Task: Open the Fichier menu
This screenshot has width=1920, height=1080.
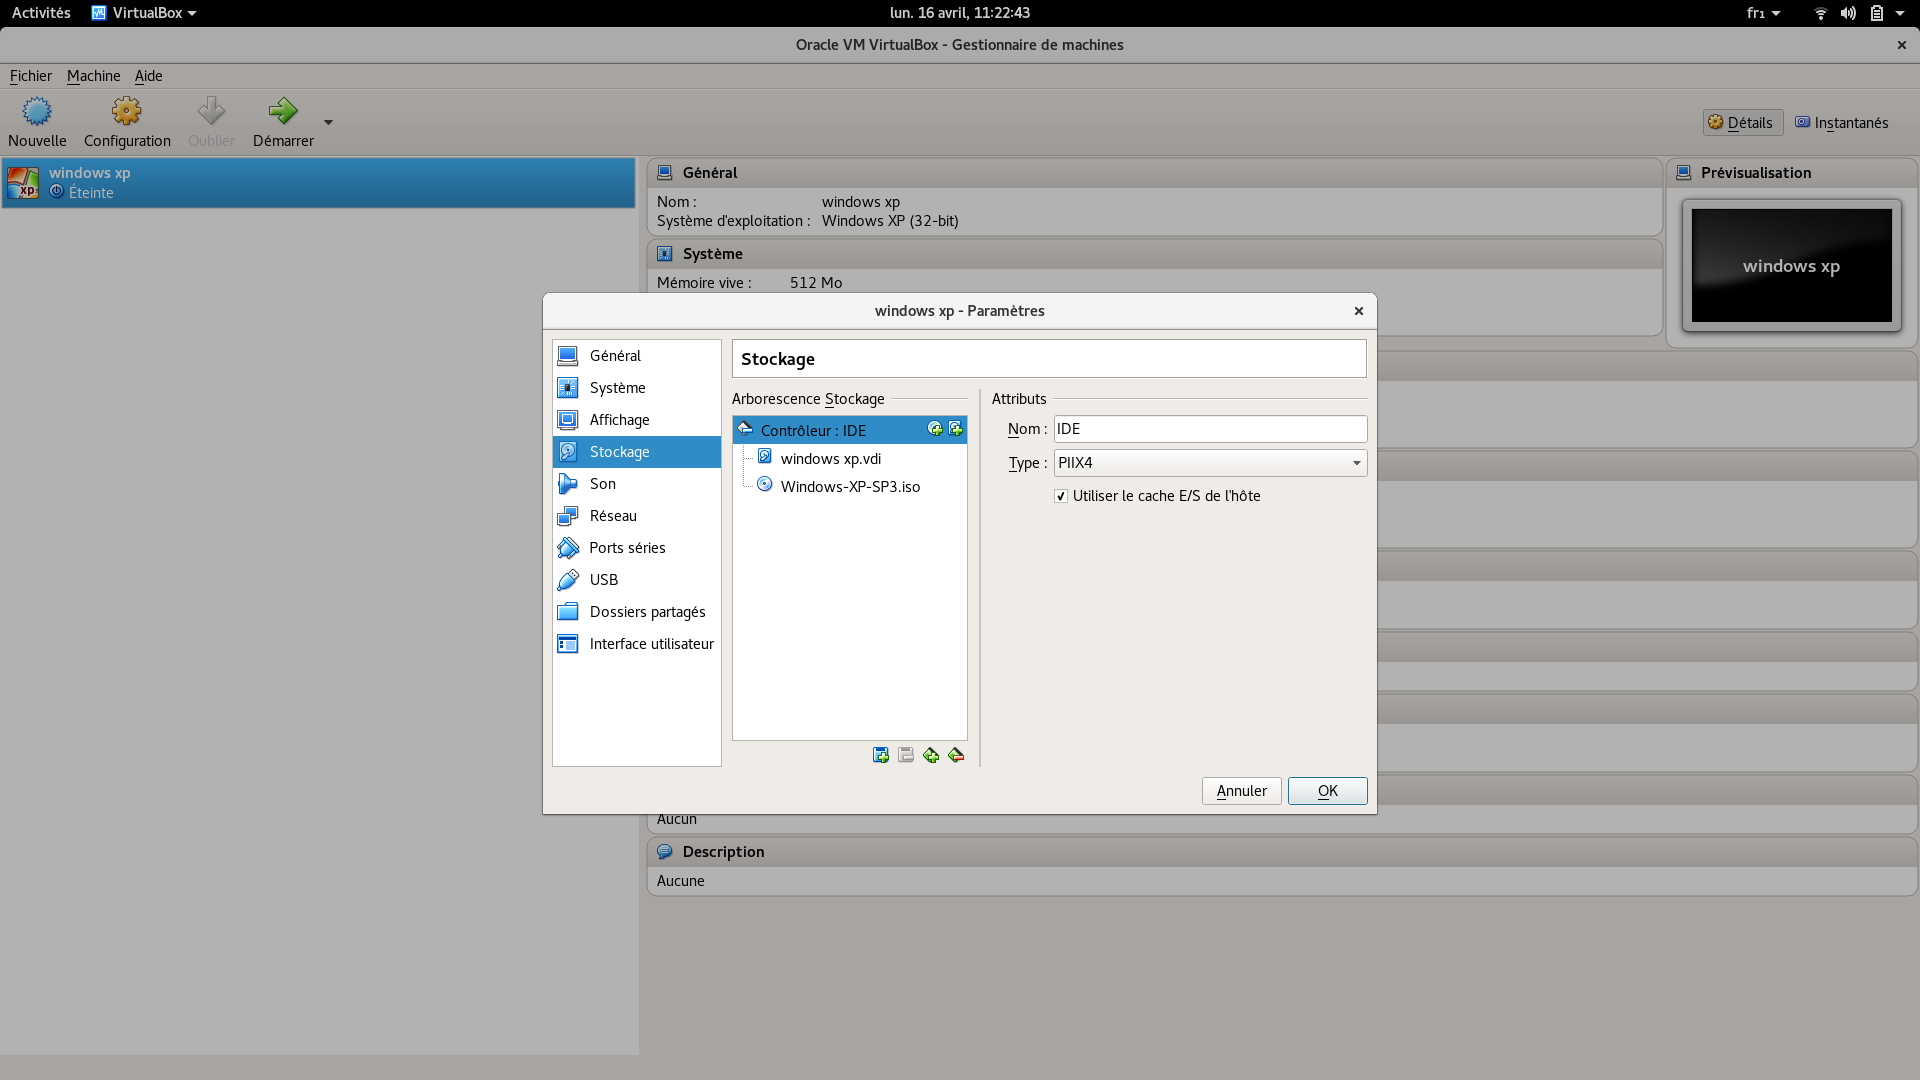Action: click(30, 76)
